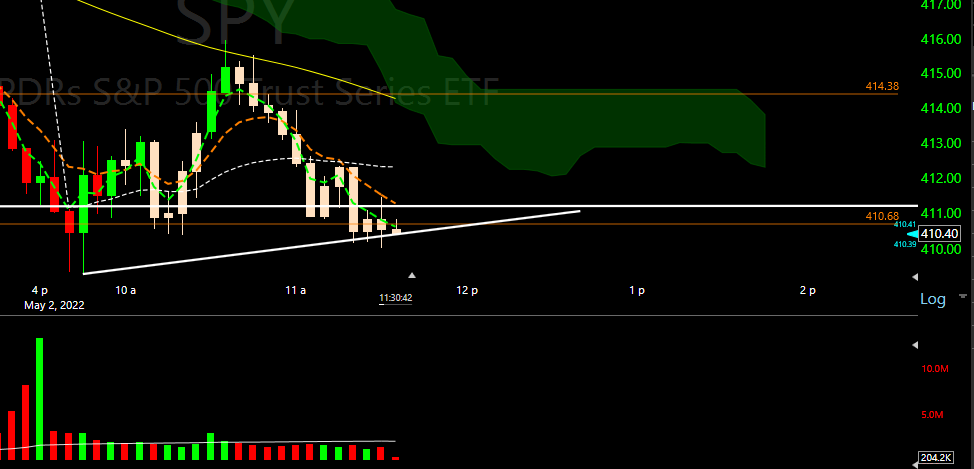Viewport: 974px width, 469px height.
Task: Click the 11:30:42 cursor time label
Action: 396,298
